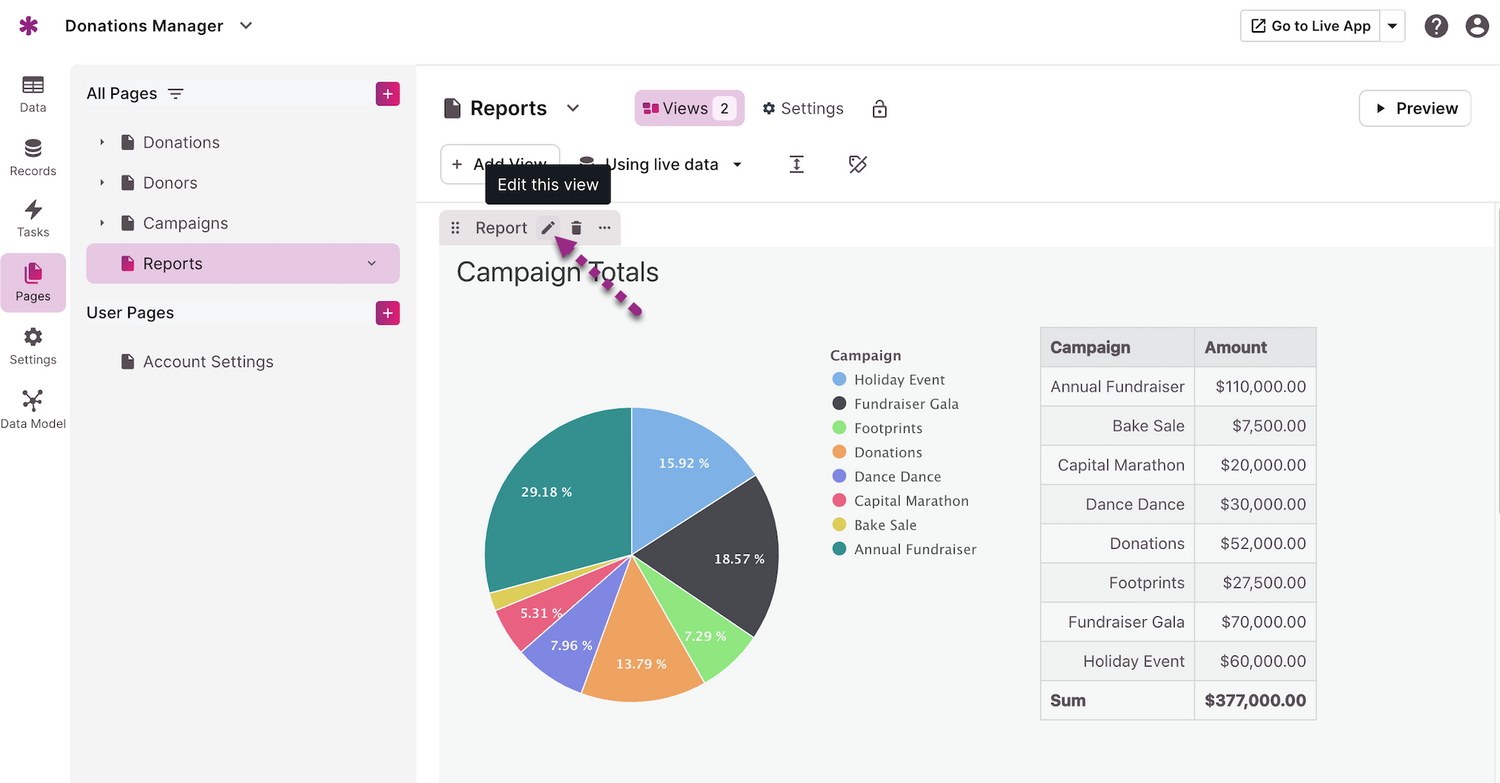
Task: Add a new User Pages page
Action: tap(388, 313)
